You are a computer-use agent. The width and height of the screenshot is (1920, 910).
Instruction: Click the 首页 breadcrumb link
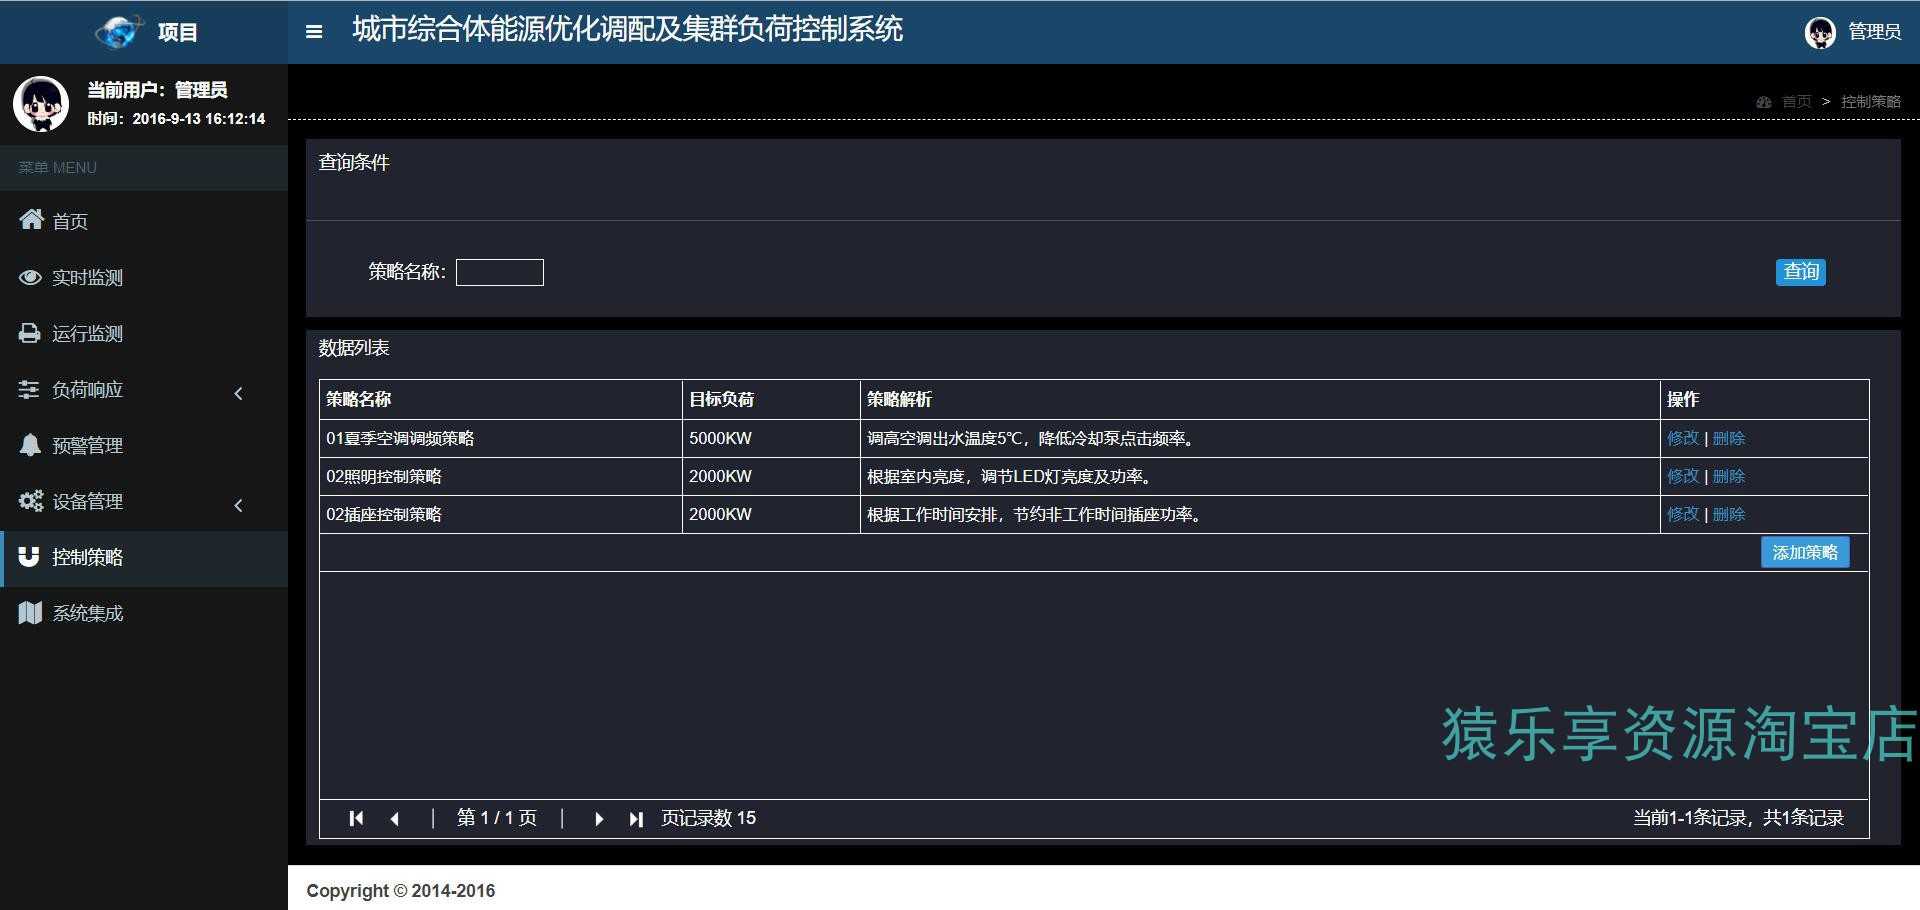pos(1797,102)
